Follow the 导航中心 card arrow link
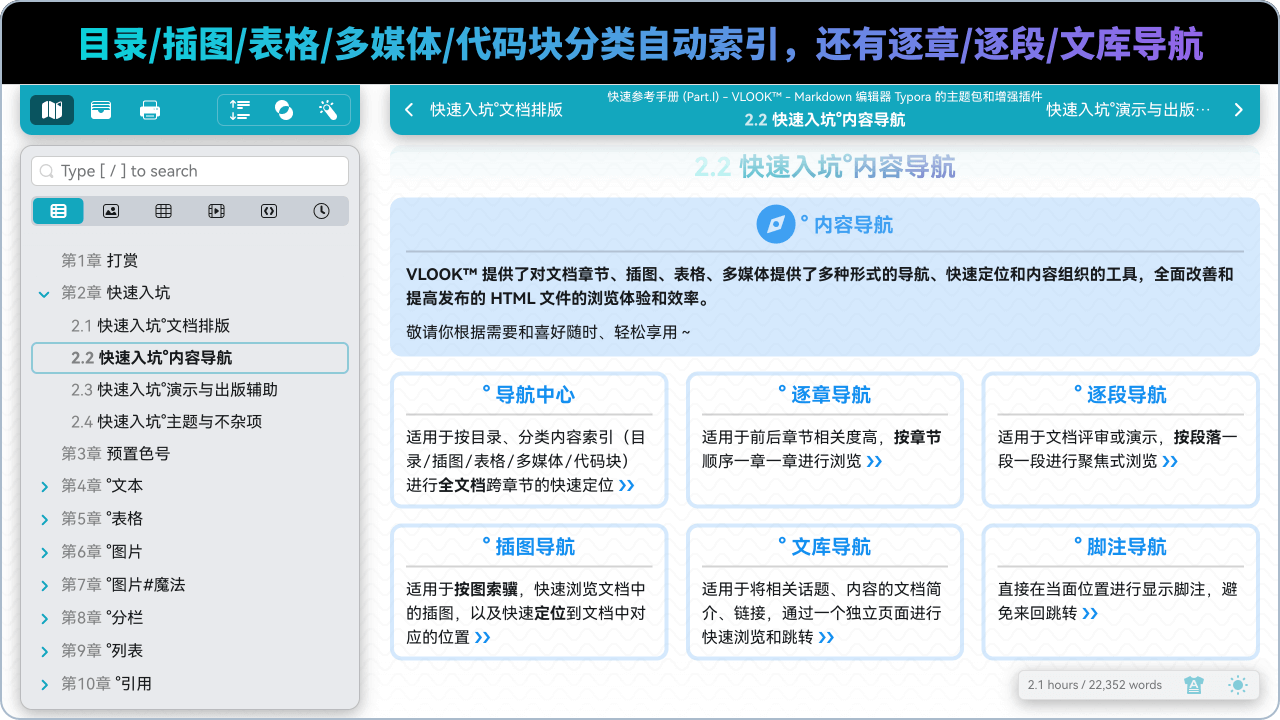Screen dimensions: 1280x720 tap(626, 486)
